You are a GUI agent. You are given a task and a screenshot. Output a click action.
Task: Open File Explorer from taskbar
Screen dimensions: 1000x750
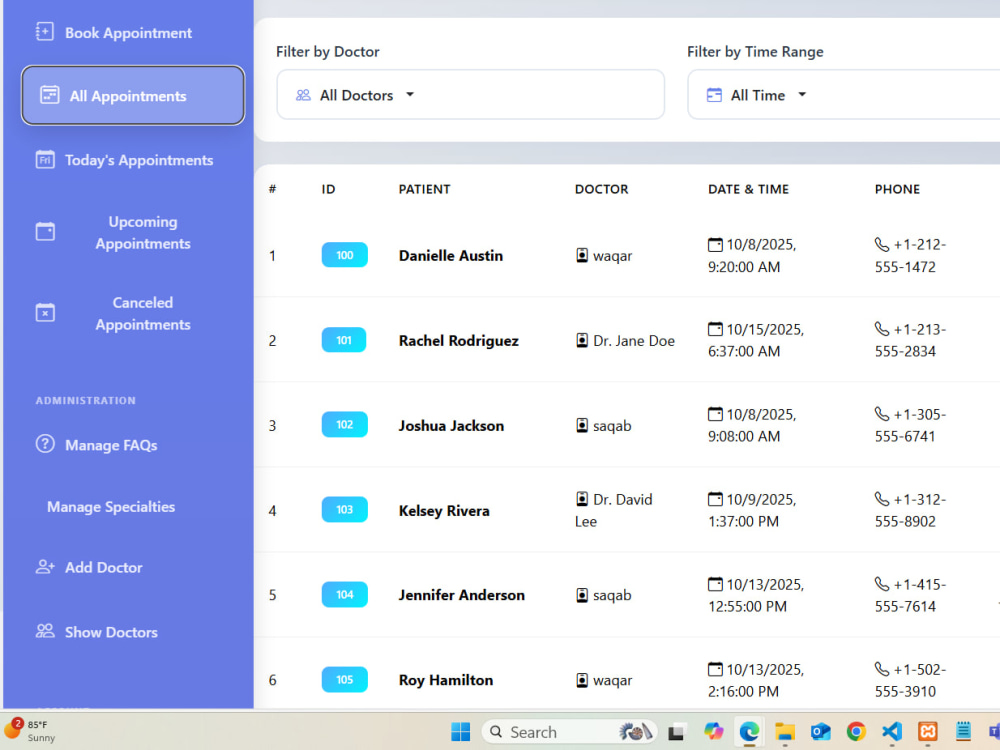coord(784,732)
